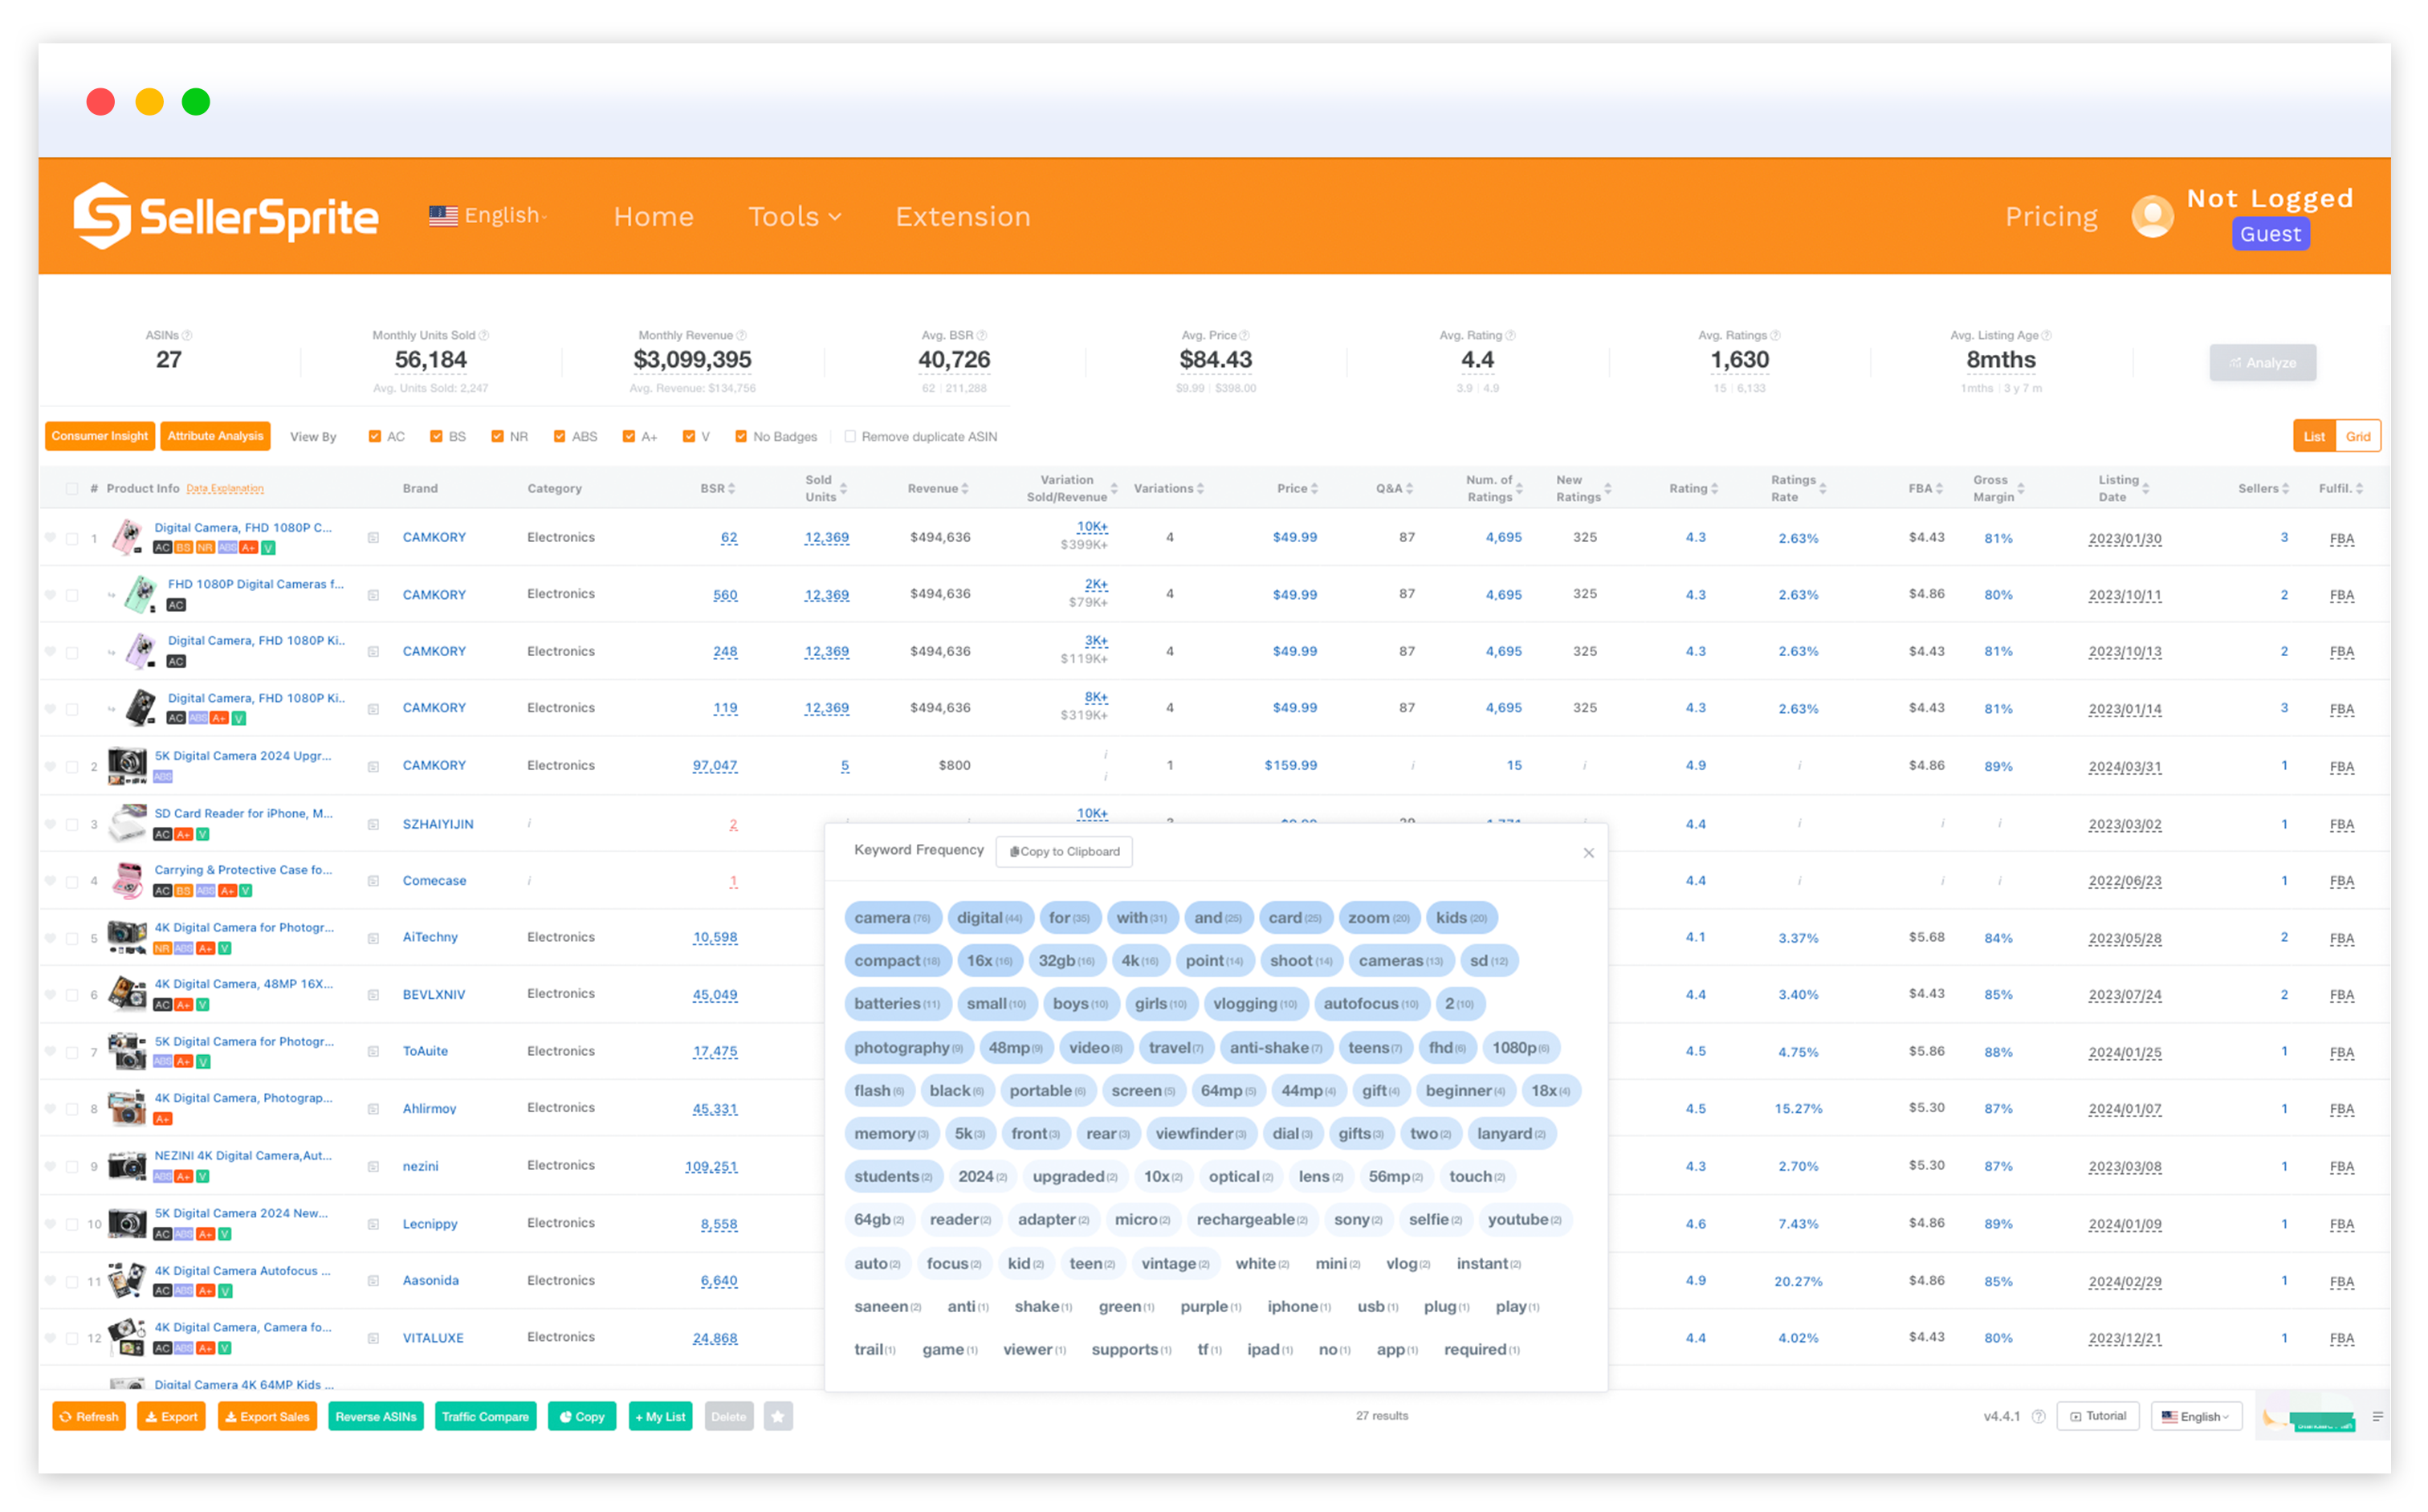This screenshot has height=1512, width=2428.
Task: Click the yellow macOS minimize button
Action: [x=149, y=102]
